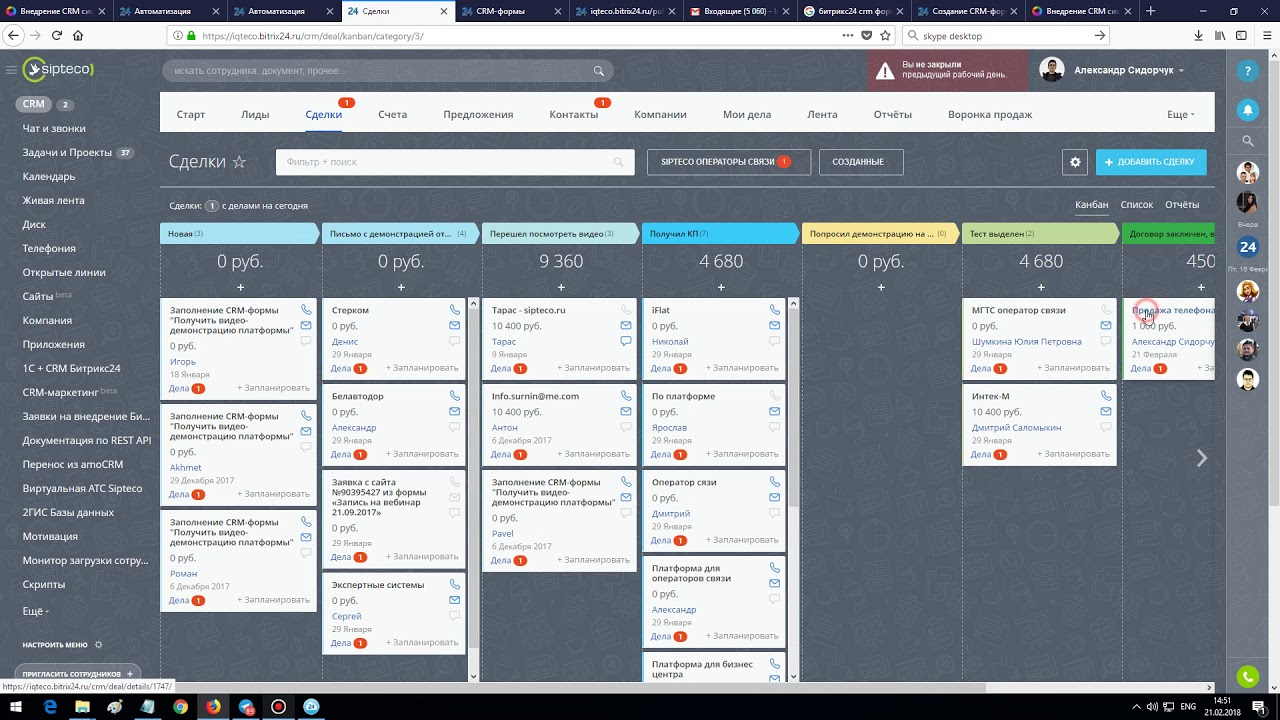Image resolution: width=1280 pixels, height=720 pixels.
Task: Click mail icon on the Стерком card
Action: click(454, 326)
